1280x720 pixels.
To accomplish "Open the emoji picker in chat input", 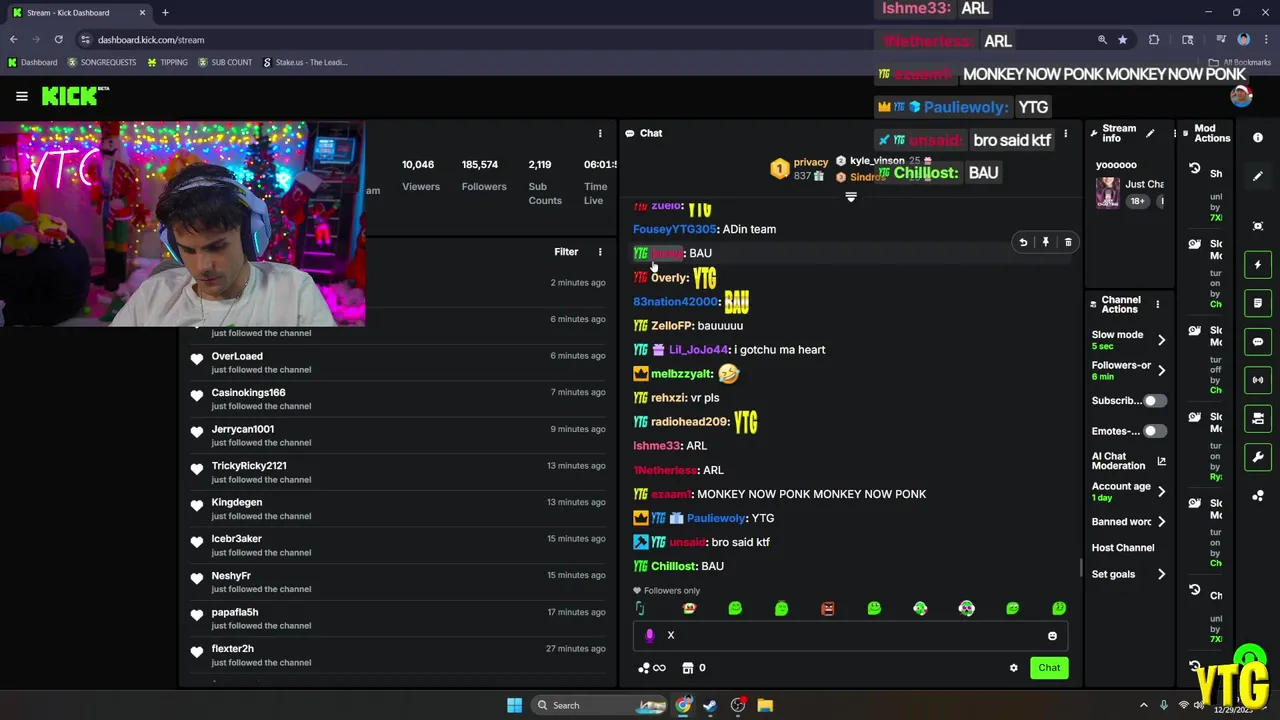I will 1052,636.
